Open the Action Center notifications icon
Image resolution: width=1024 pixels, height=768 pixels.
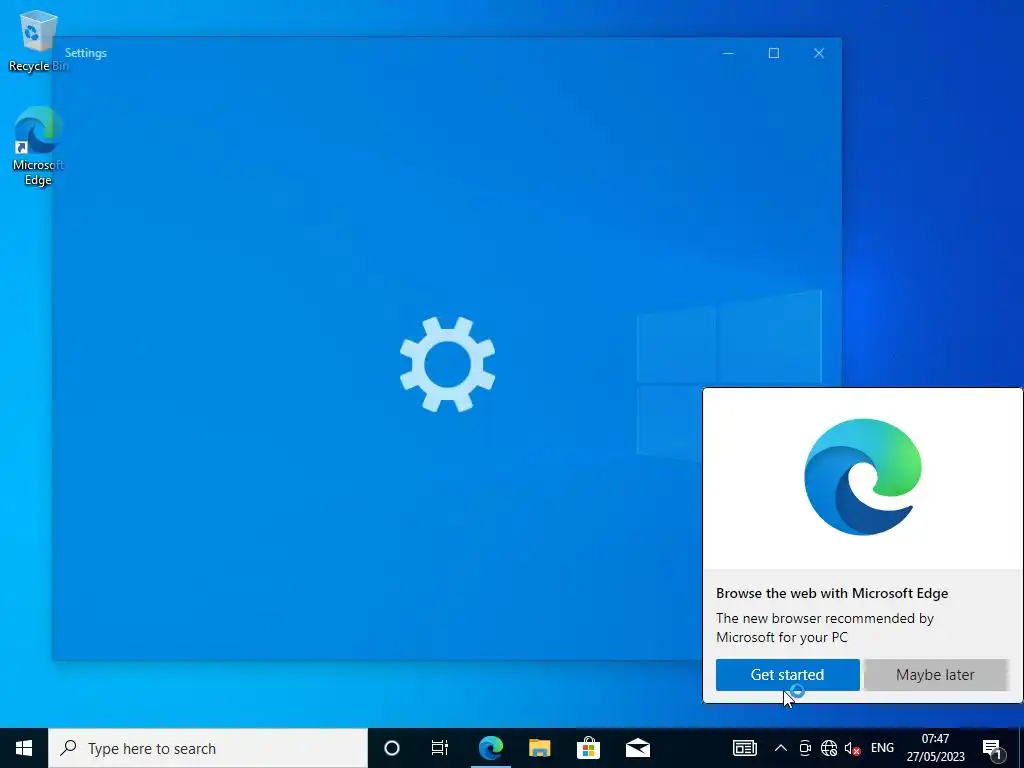pyautogui.click(x=992, y=749)
